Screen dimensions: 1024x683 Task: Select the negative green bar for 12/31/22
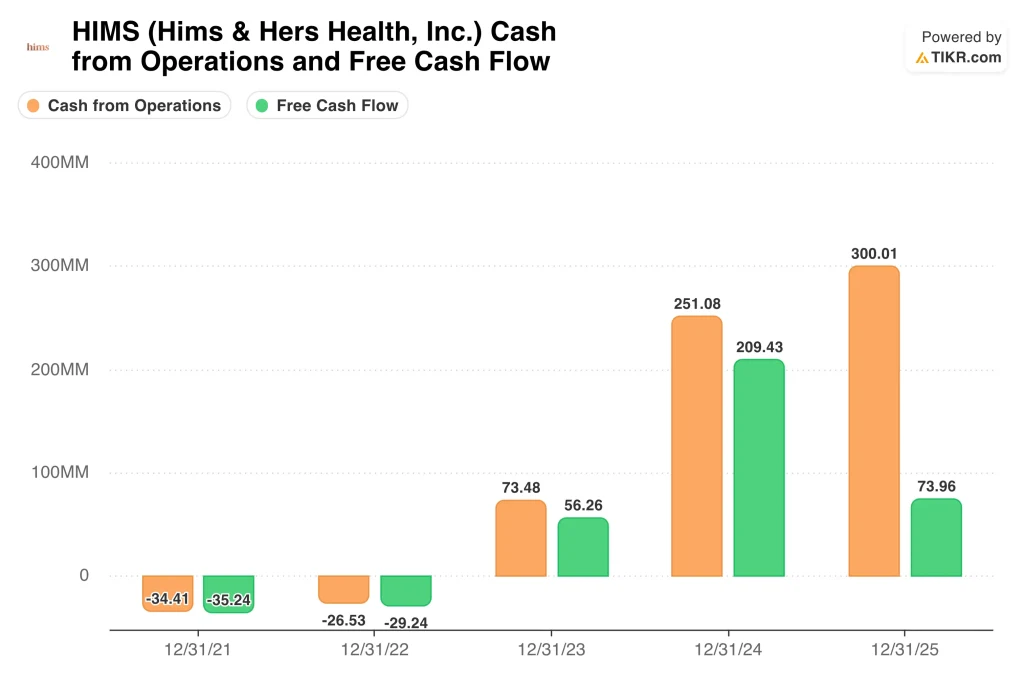(x=406, y=591)
